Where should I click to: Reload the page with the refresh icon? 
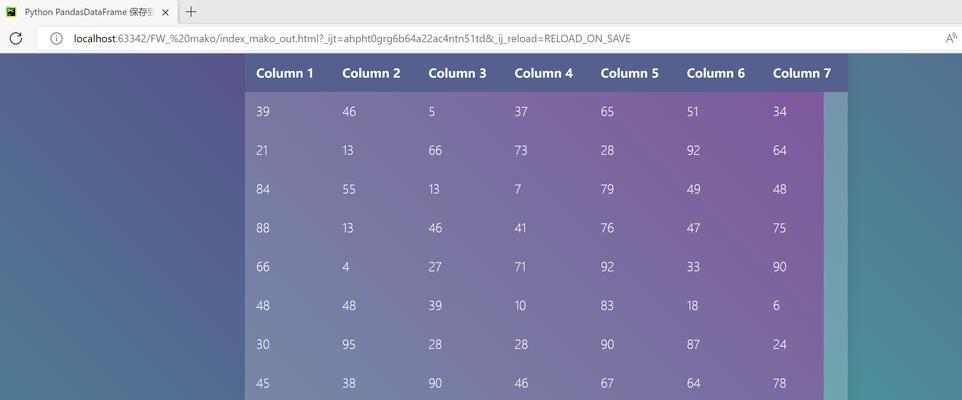coord(16,39)
